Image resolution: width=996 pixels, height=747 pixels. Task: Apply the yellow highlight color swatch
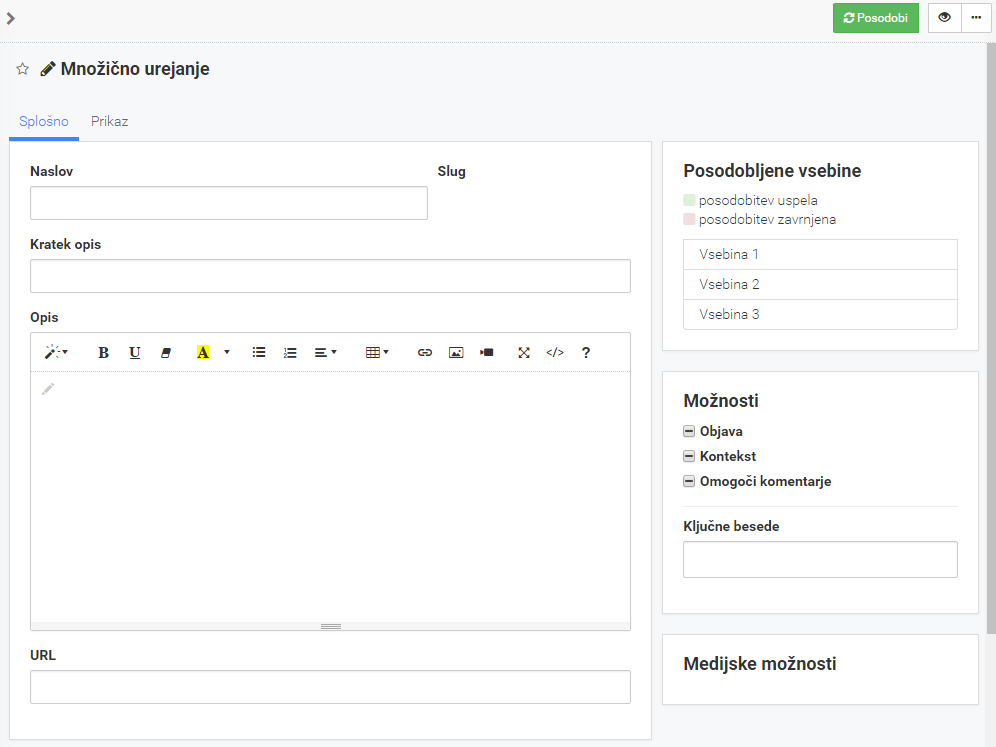click(203, 353)
